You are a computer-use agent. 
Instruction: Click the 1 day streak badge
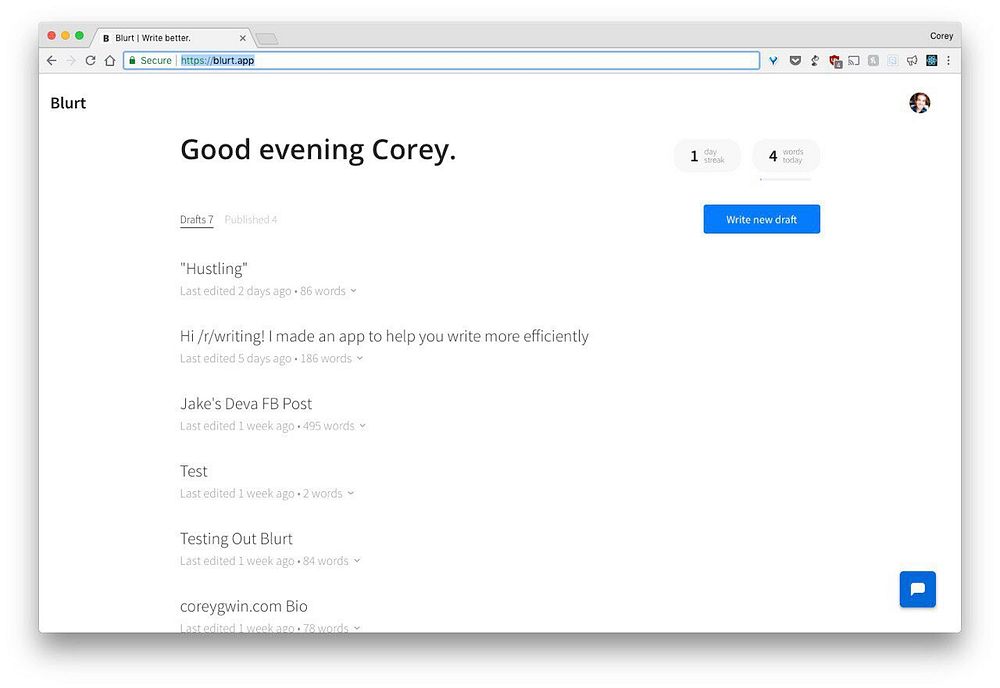pos(707,156)
